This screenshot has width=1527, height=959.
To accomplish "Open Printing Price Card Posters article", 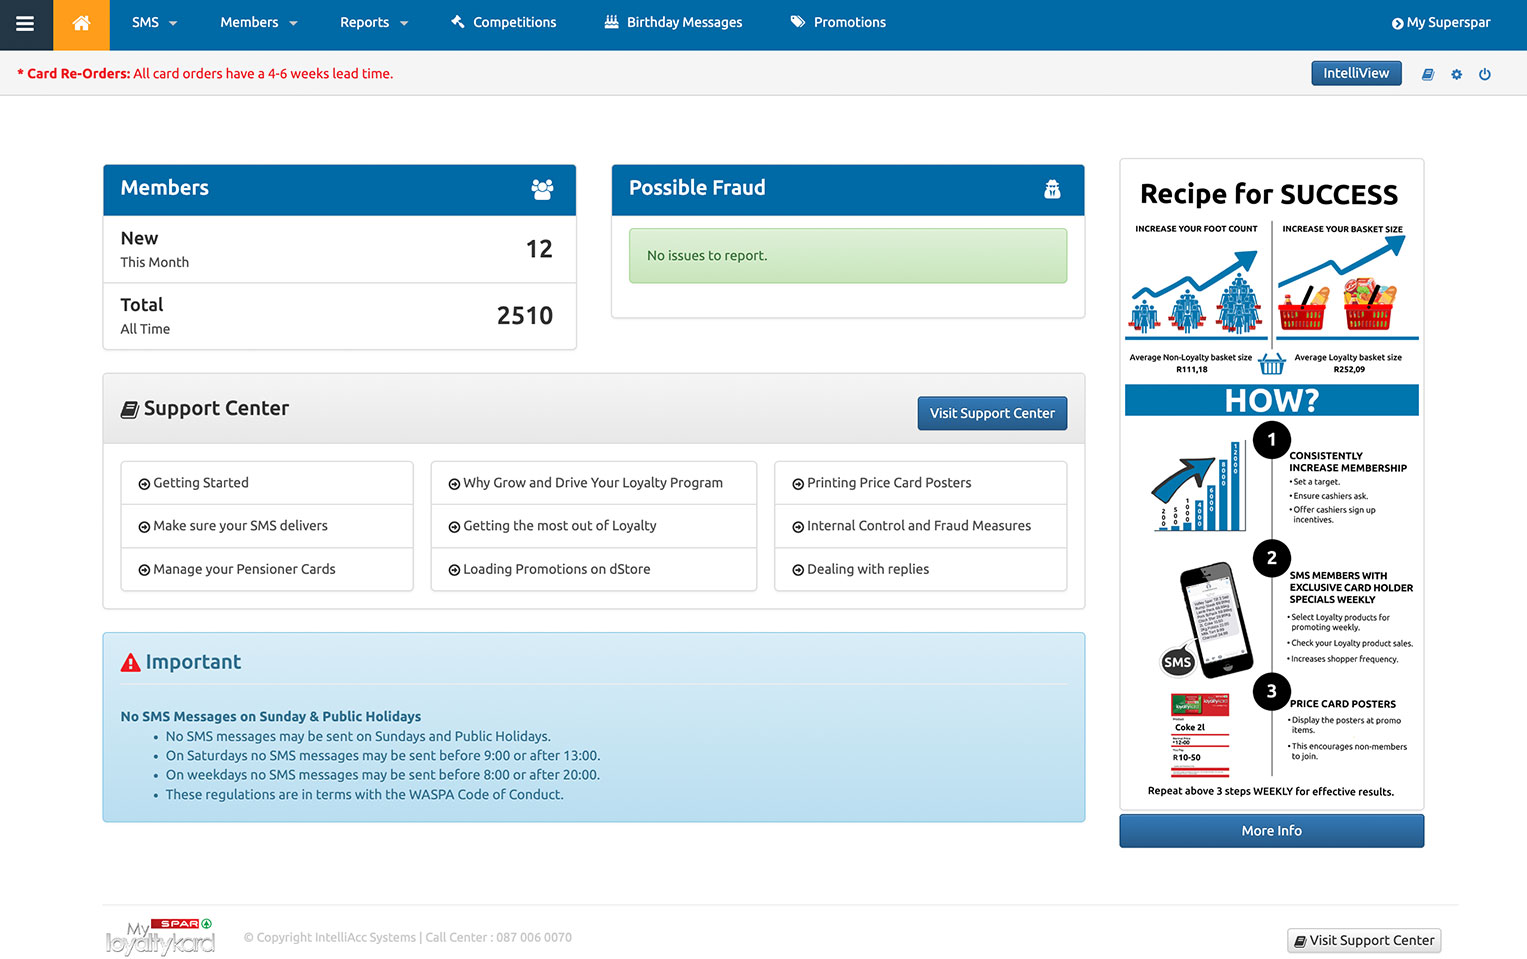I will (920, 483).
